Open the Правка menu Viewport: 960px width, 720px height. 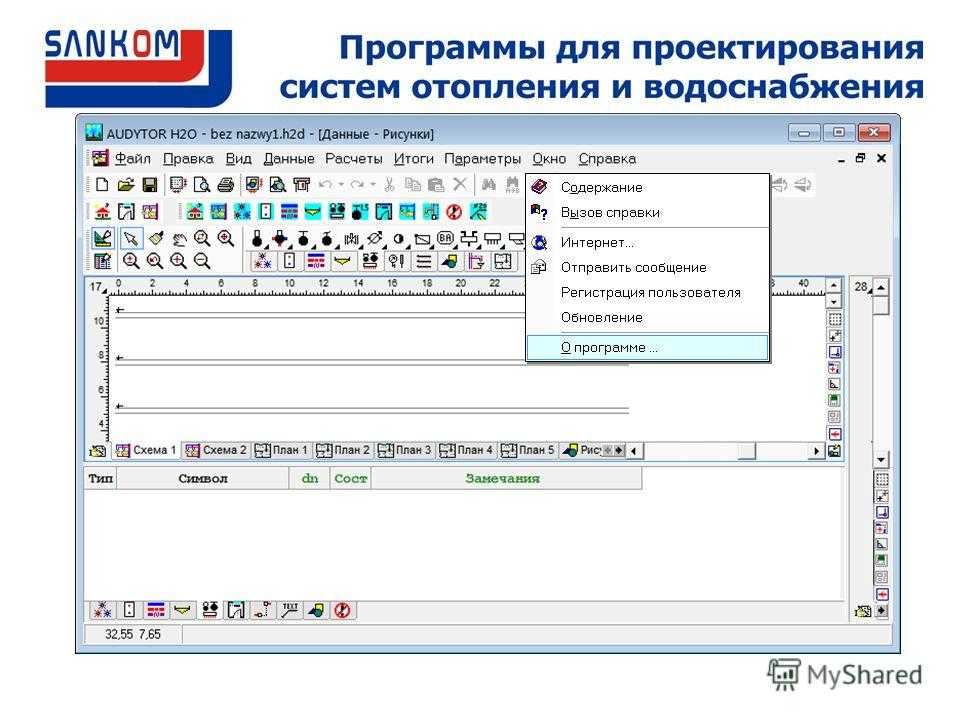tap(188, 159)
